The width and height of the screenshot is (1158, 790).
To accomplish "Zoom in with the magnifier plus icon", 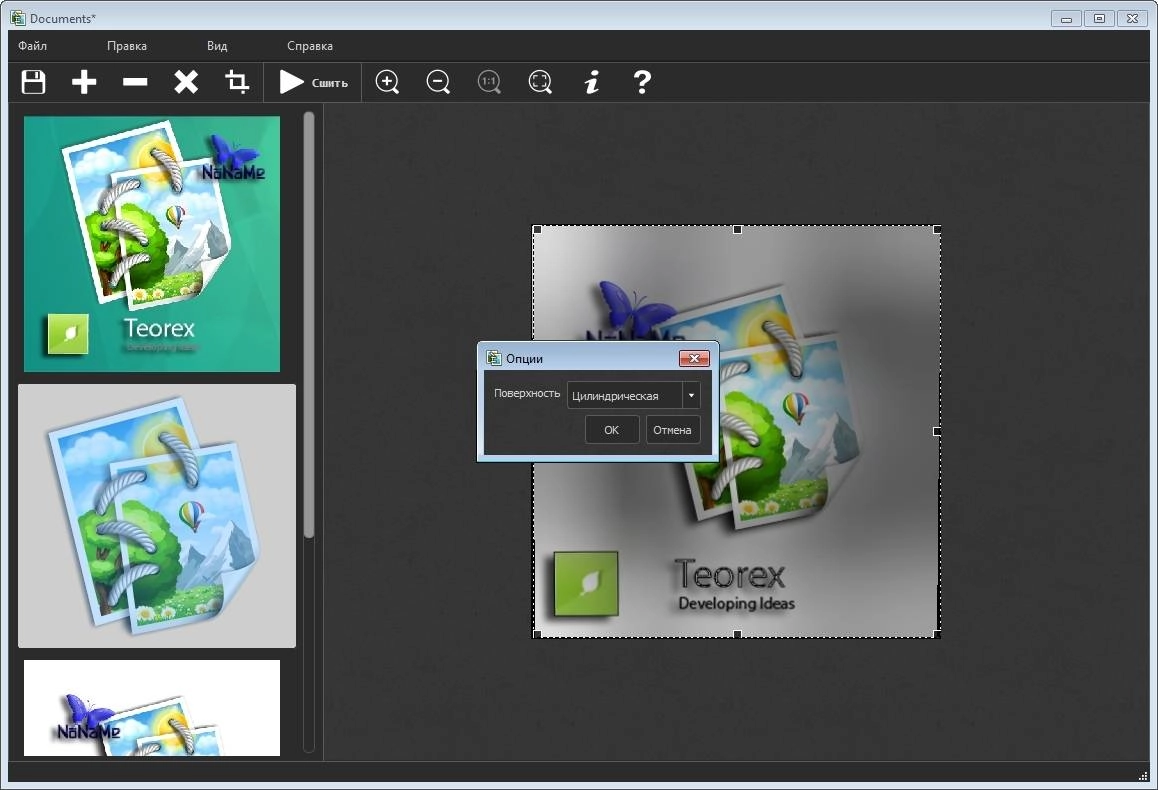I will pyautogui.click(x=387, y=82).
